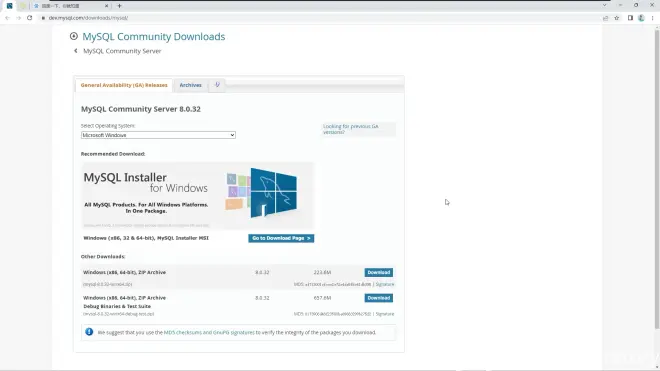Toggle the browser side panel icon
The width and height of the screenshot is (660, 371).
click(630, 18)
